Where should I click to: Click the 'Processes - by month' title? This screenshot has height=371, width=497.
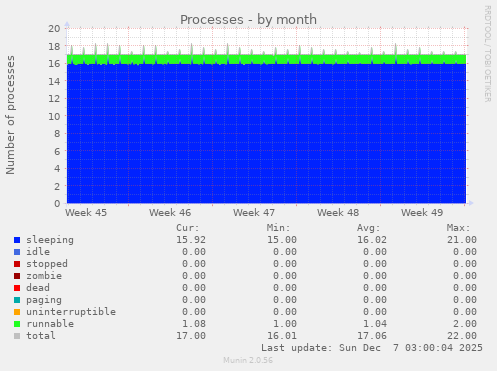248,20
